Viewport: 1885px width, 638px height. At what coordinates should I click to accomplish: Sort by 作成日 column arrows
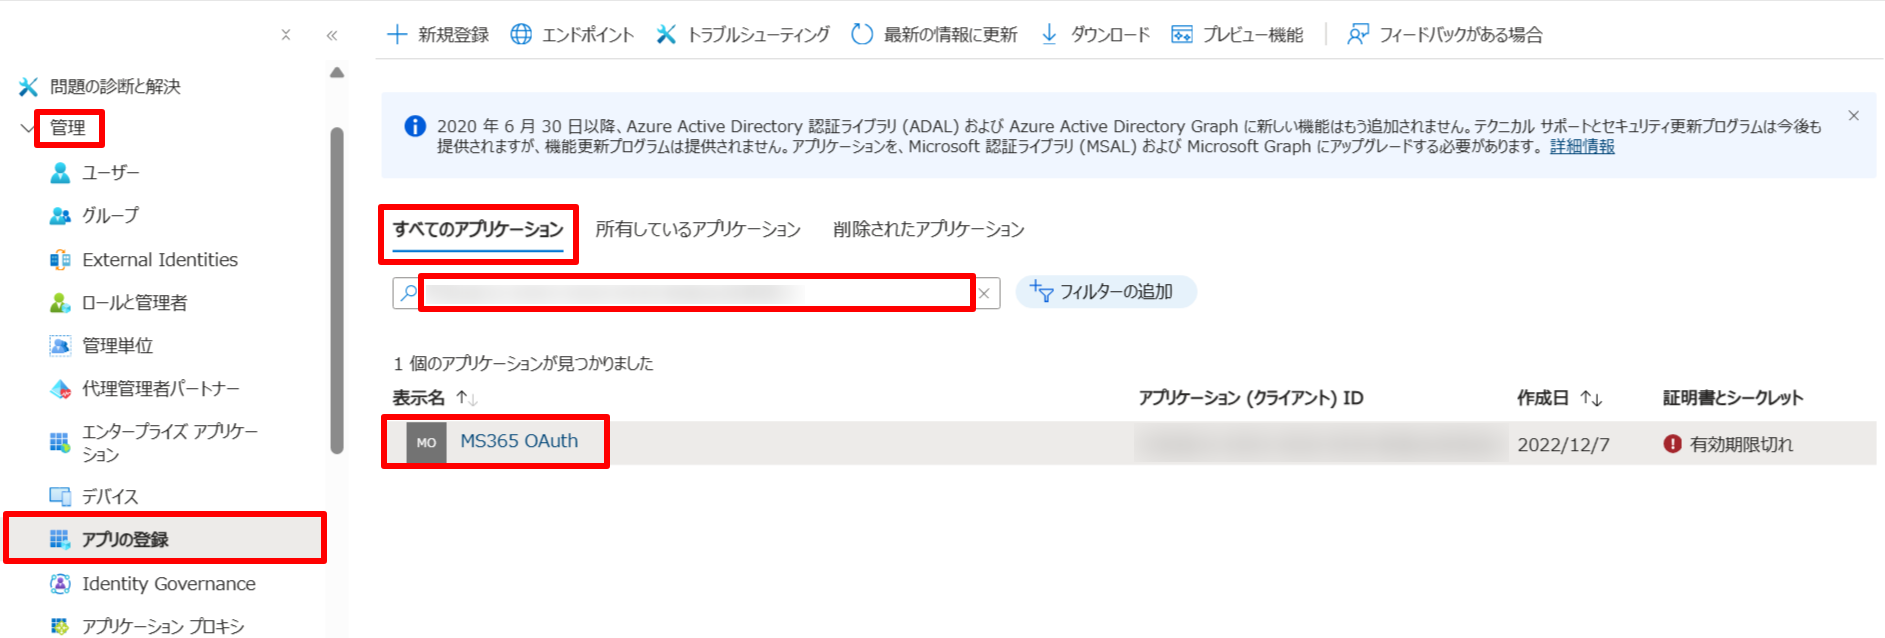coord(1591,398)
